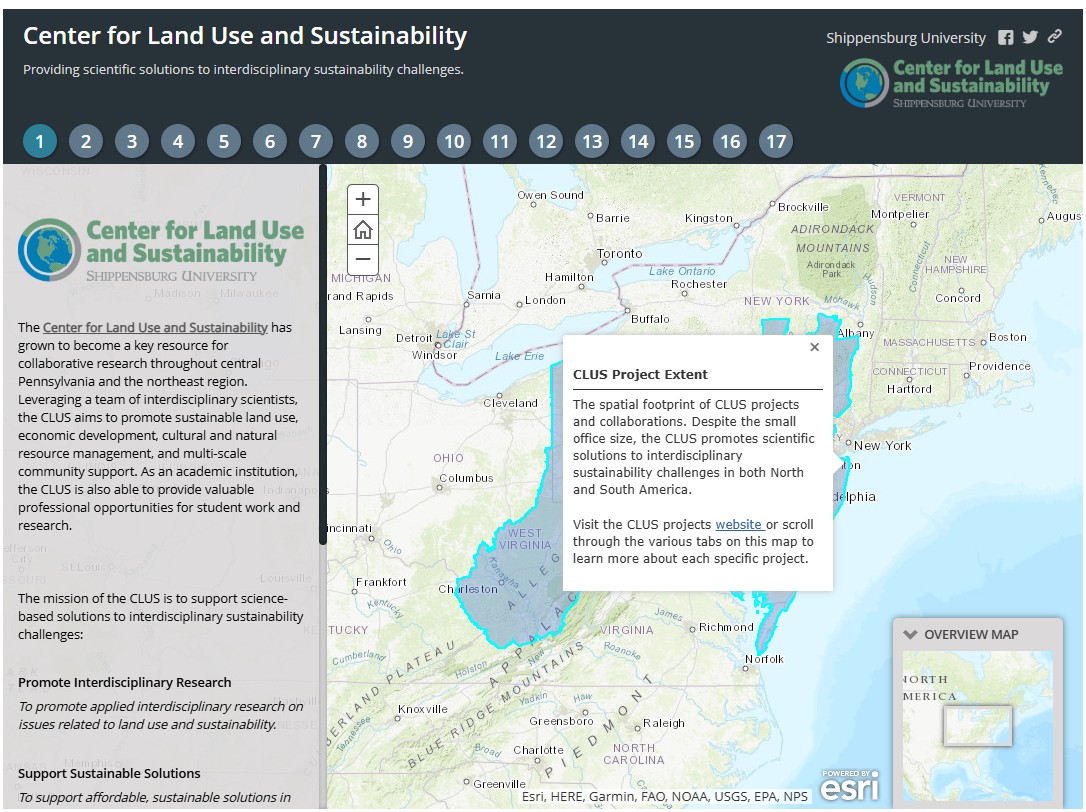Open the Facebook share icon
The image size is (1086, 812).
[1006, 38]
